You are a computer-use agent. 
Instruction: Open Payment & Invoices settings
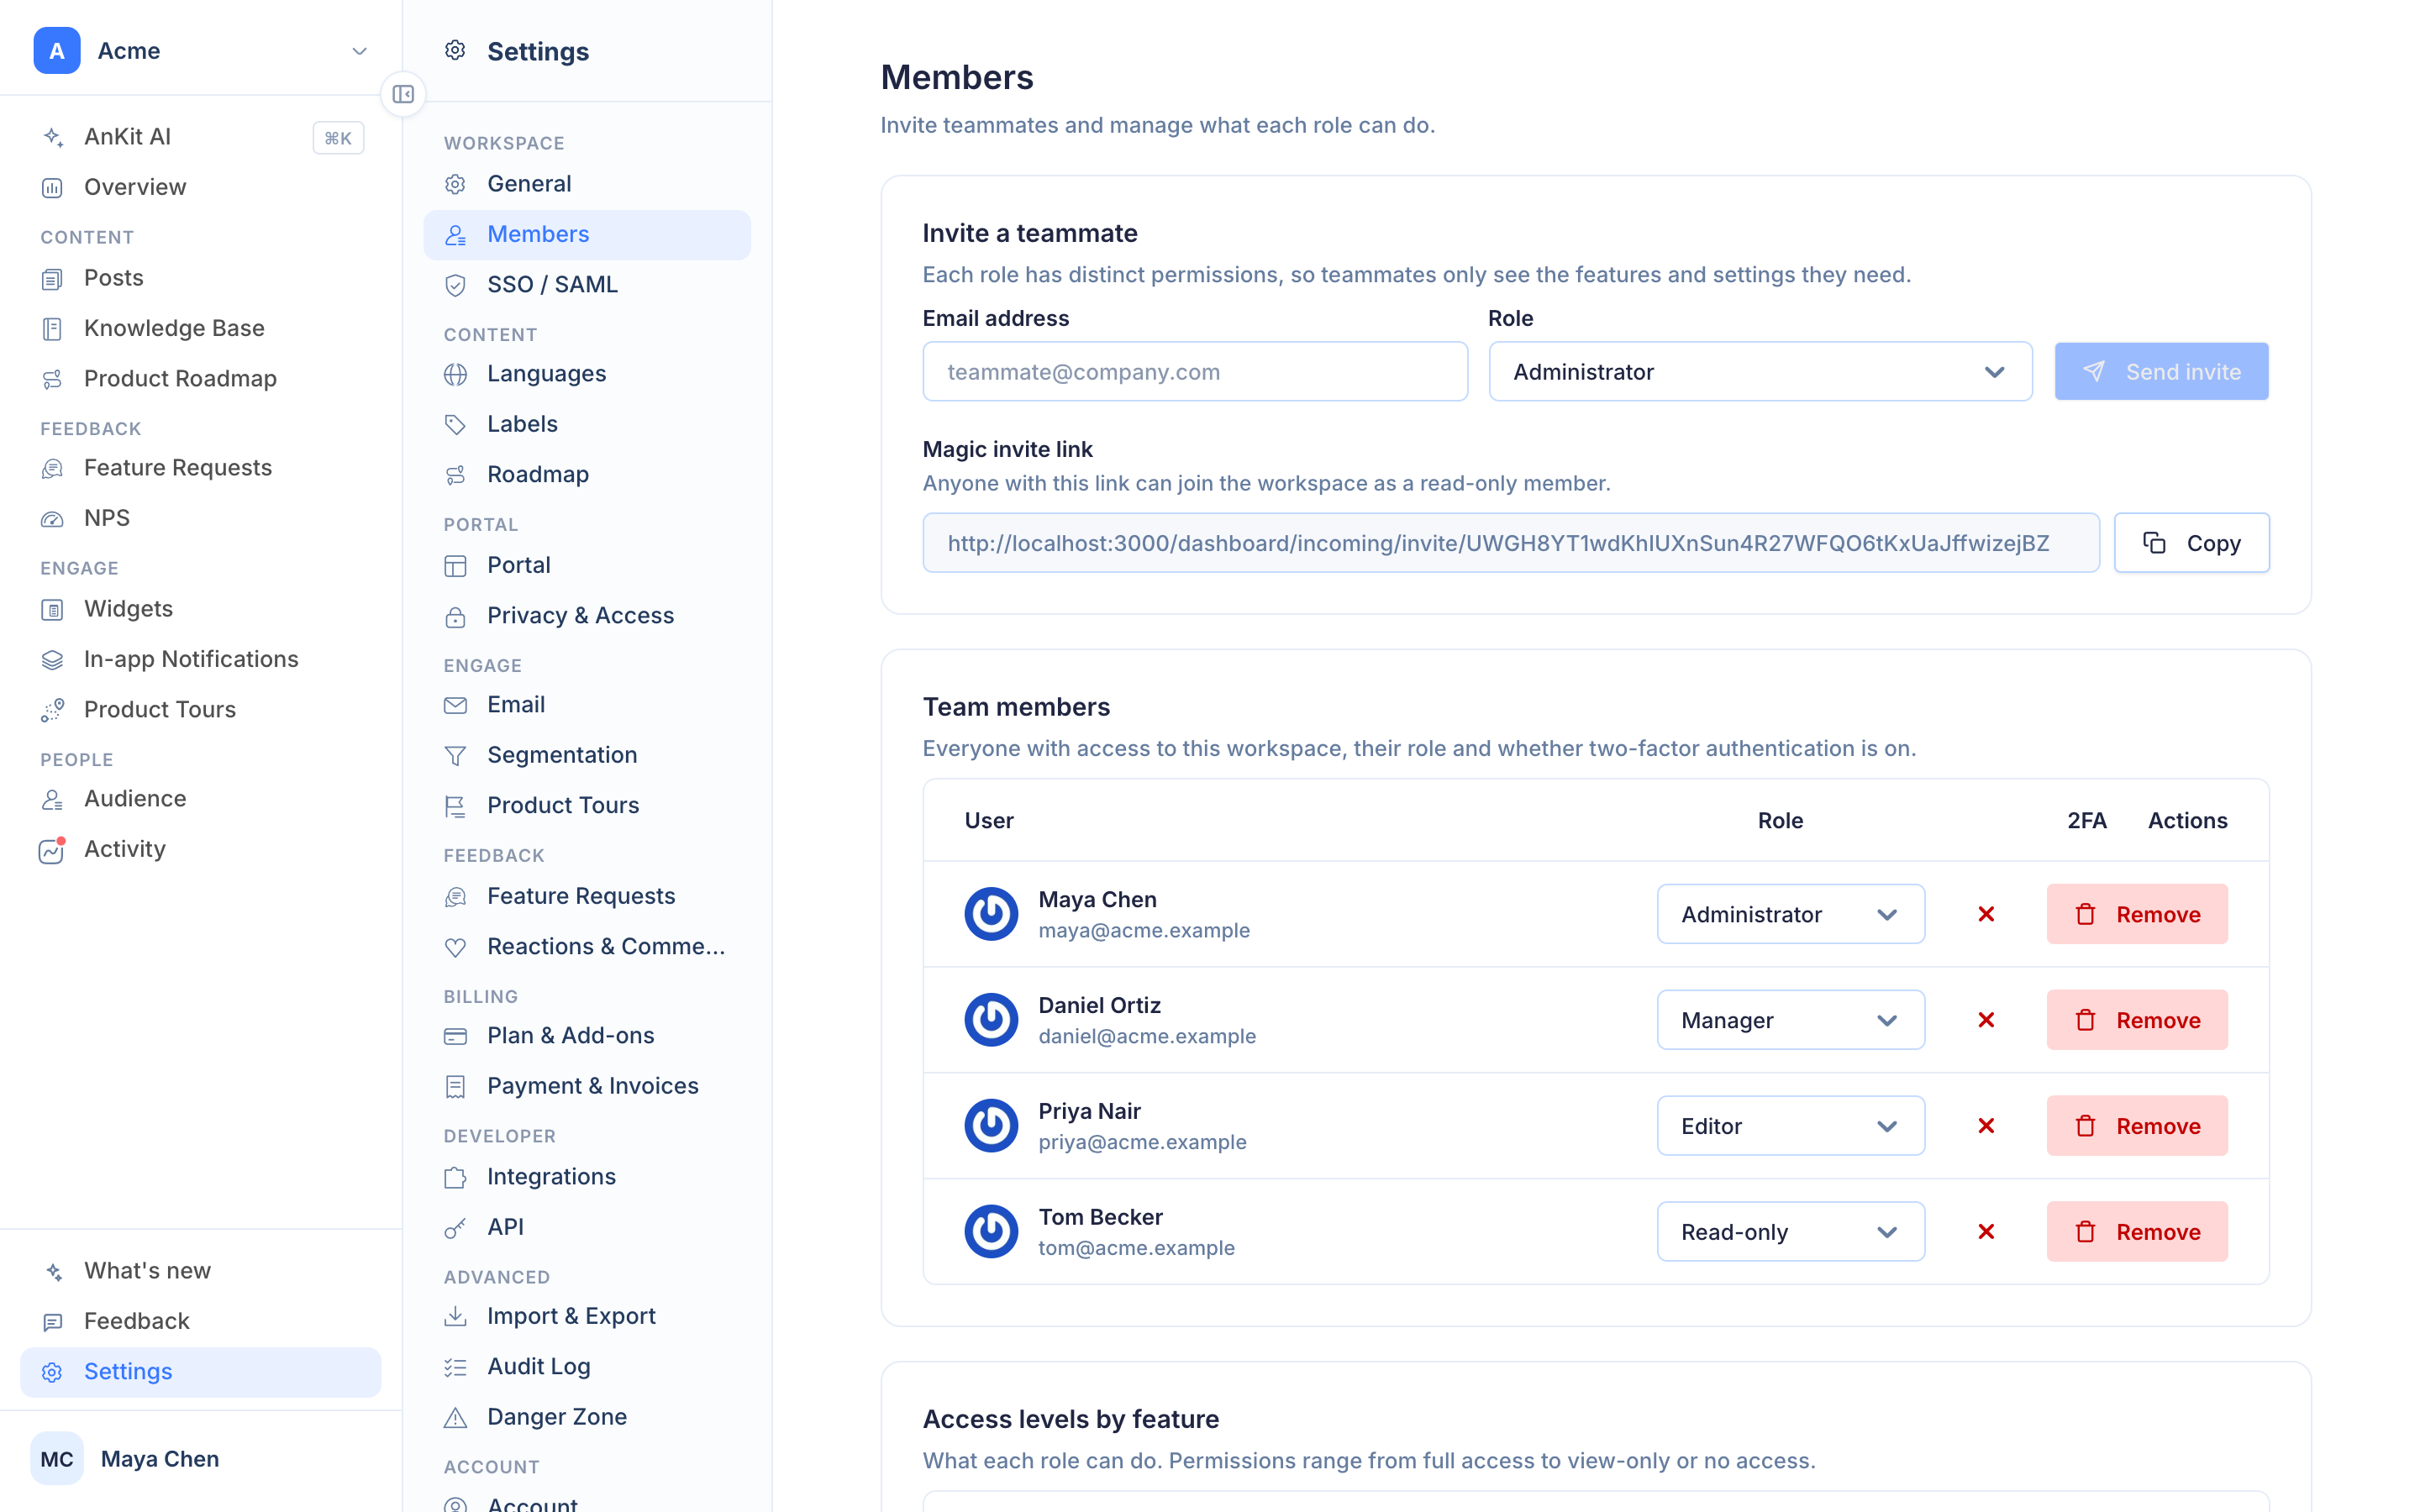pyautogui.click(x=587, y=1086)
